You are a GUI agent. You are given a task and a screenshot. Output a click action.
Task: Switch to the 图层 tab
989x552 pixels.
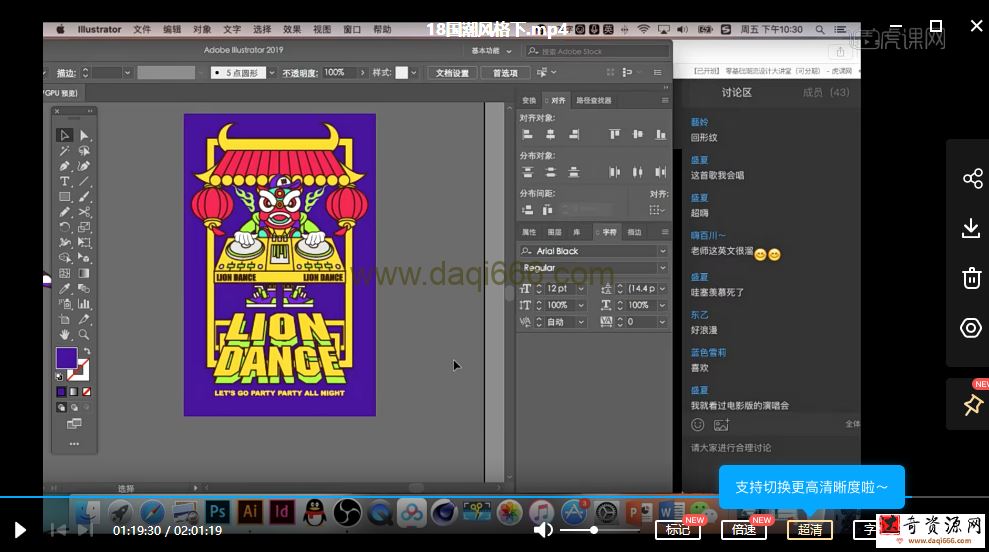554,232
